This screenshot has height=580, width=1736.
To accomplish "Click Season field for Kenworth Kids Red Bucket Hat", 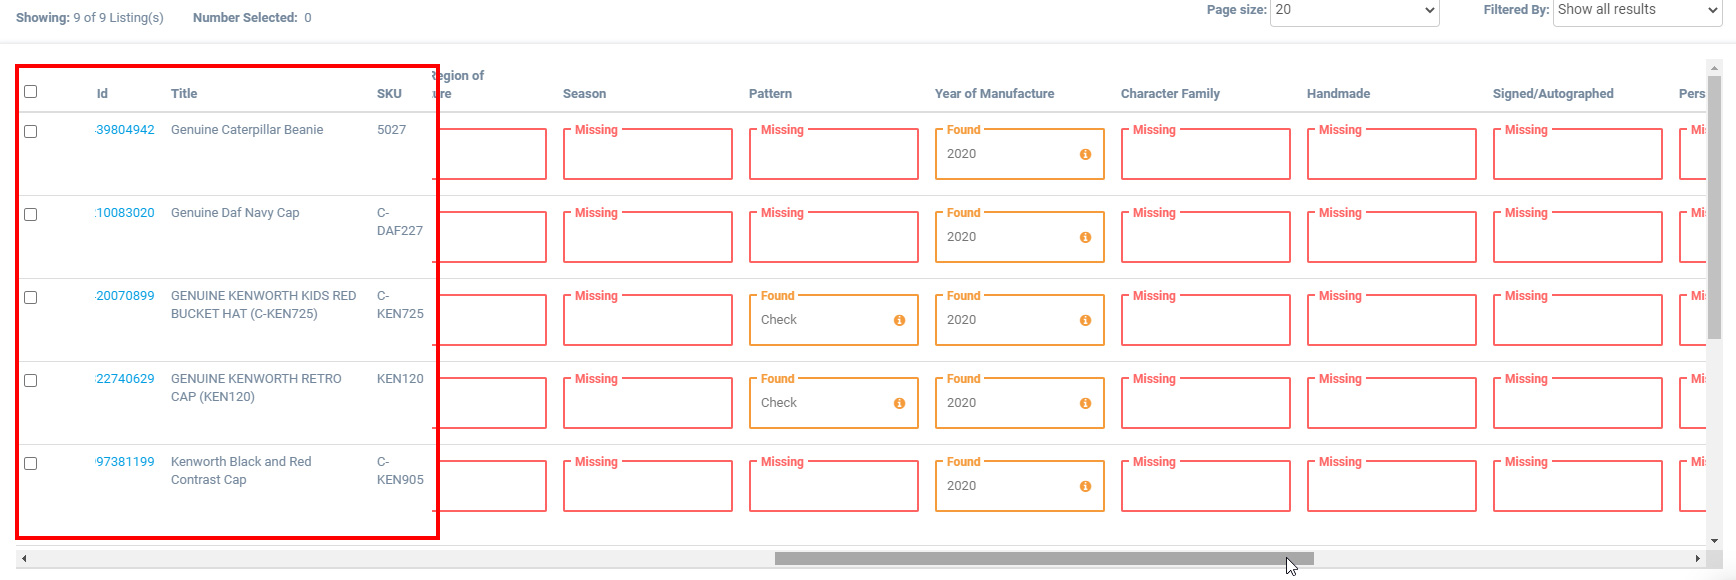I will click(648, 320).
